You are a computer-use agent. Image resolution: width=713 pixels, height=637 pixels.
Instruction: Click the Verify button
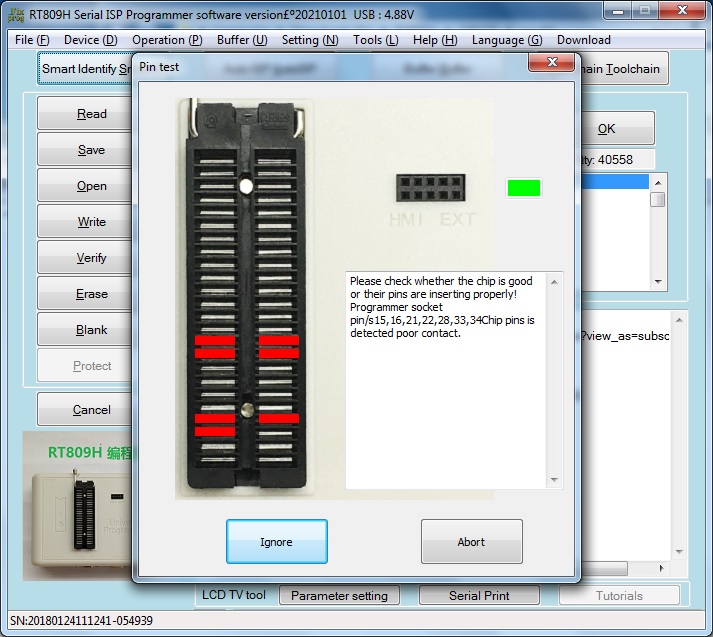click(85, 258)
